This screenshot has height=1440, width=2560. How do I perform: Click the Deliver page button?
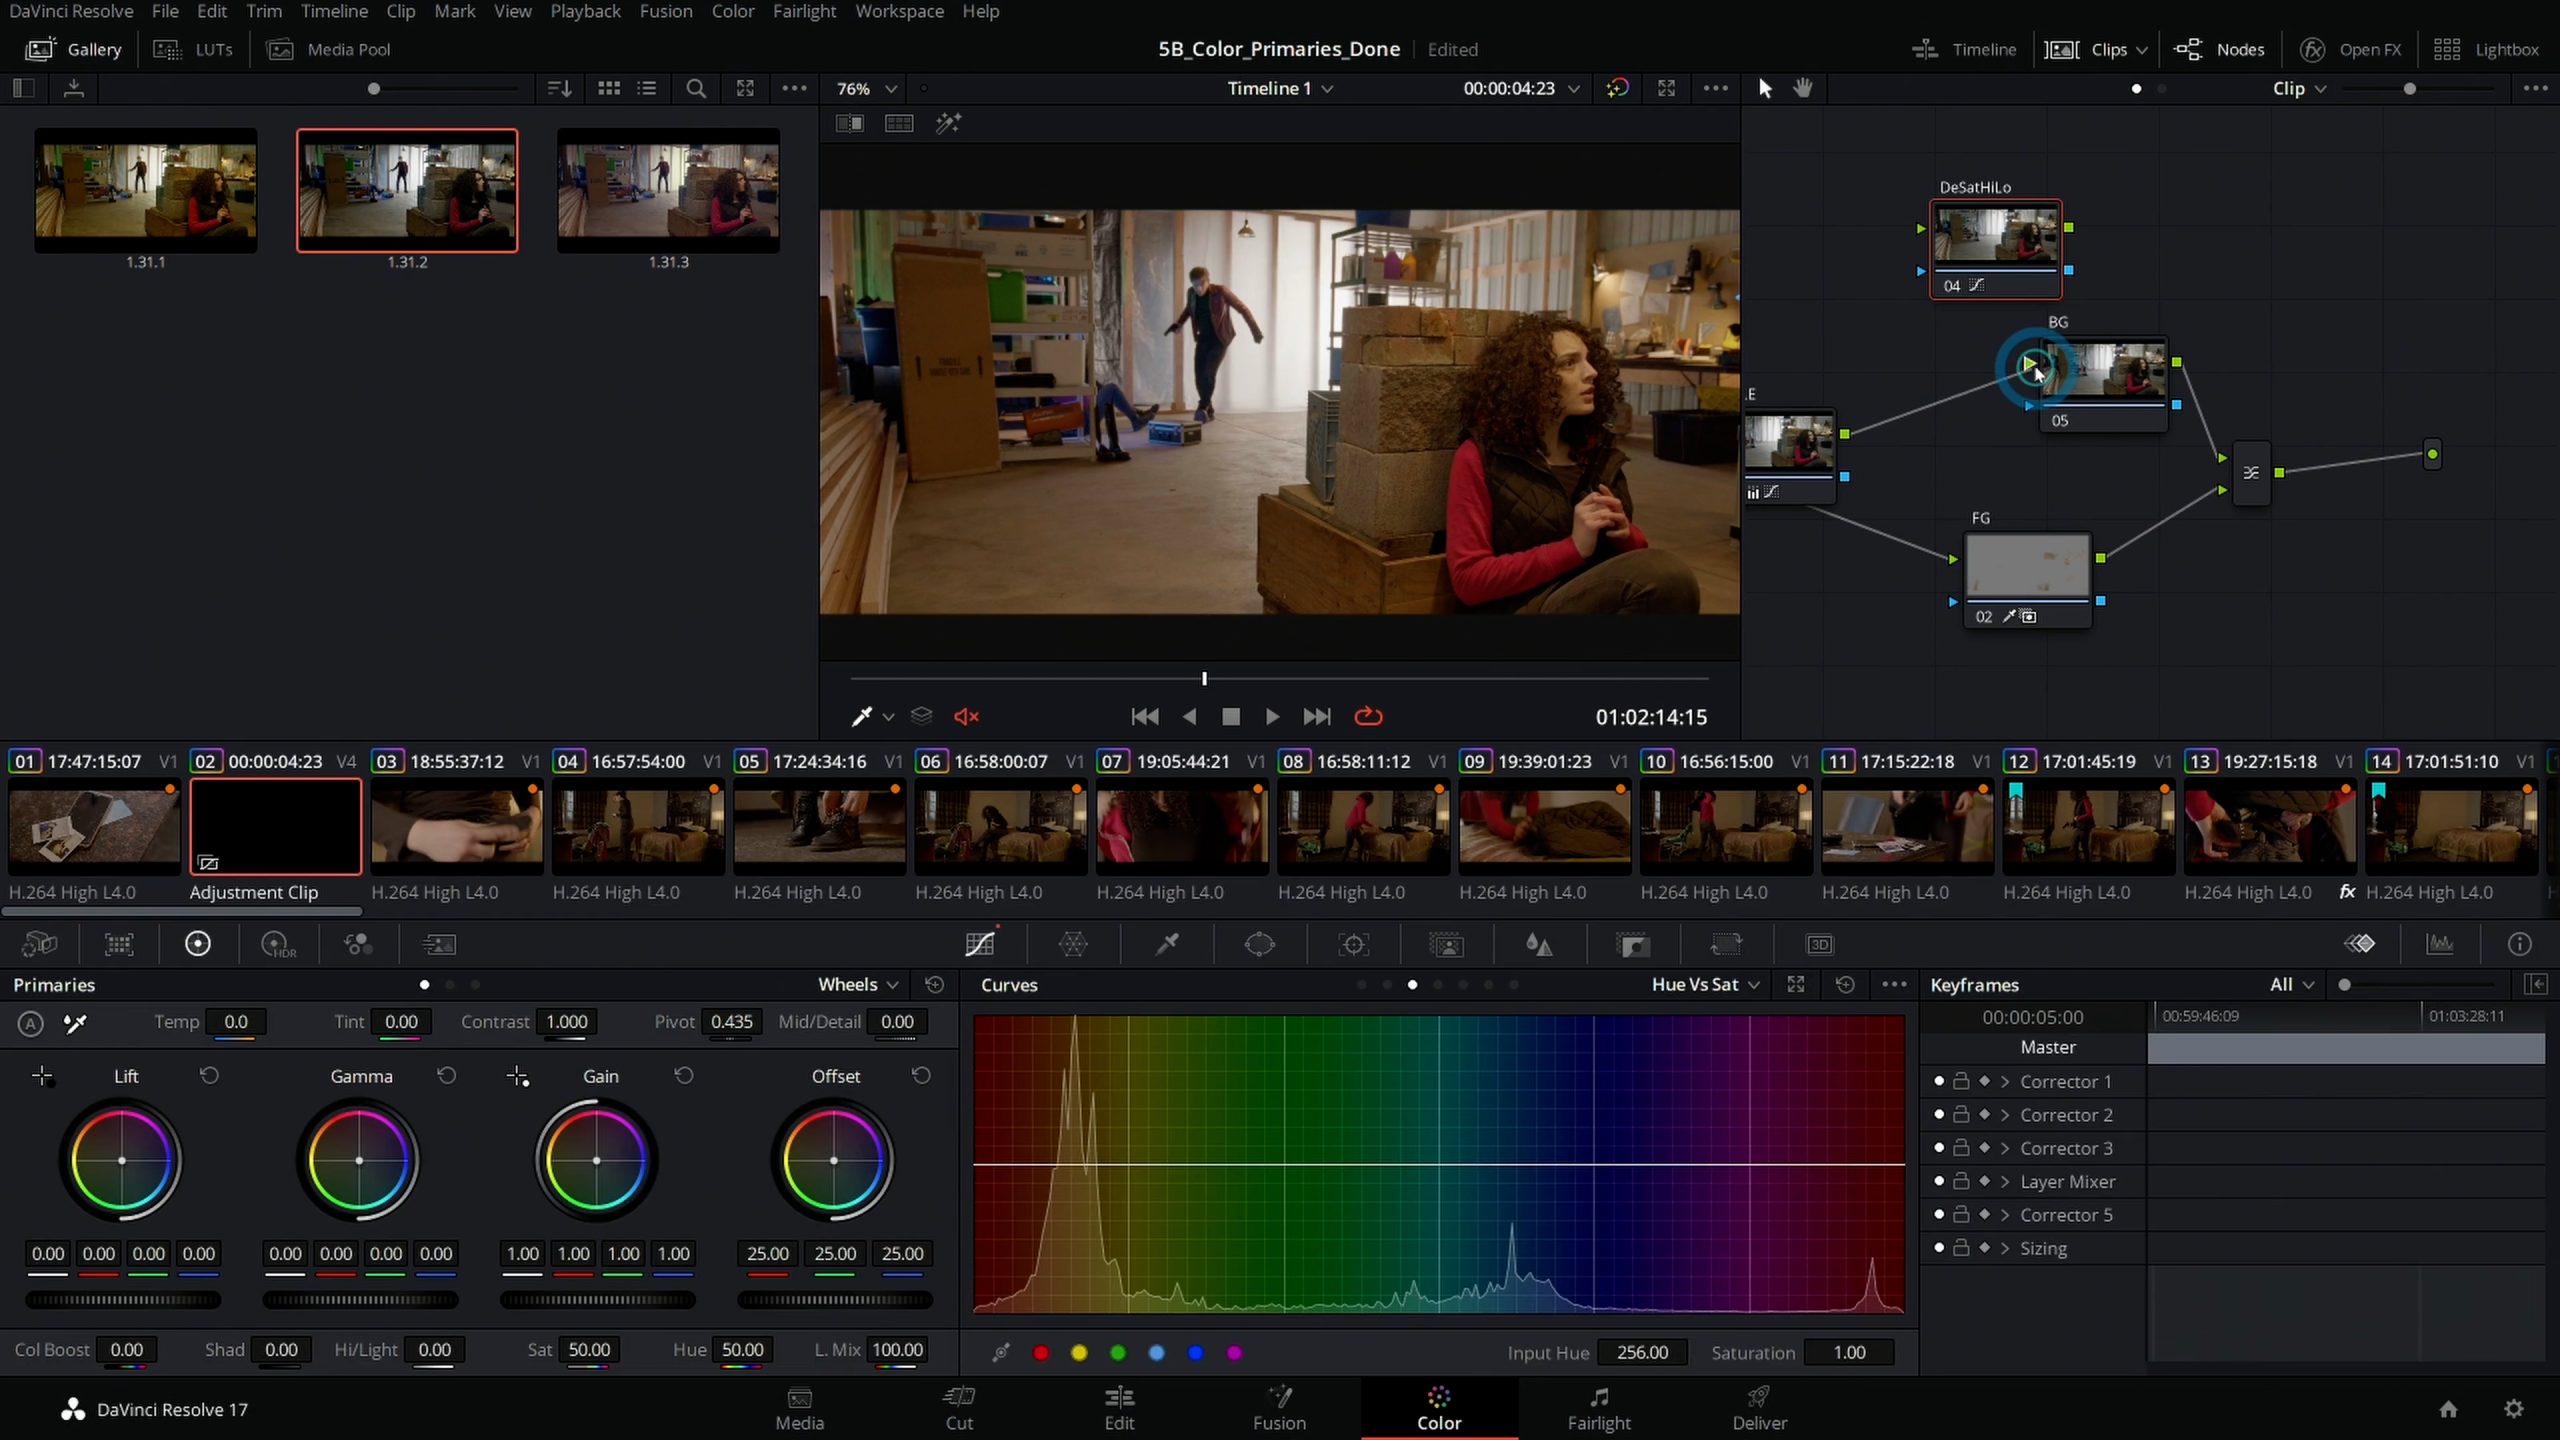click(x=1760, y=1407)
